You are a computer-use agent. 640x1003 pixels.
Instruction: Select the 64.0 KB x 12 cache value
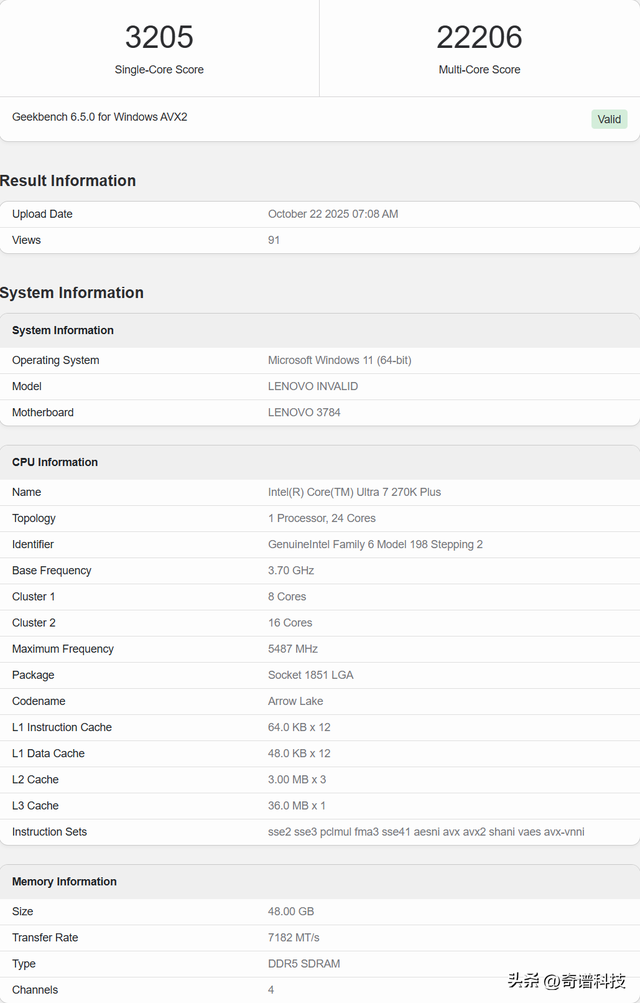coord(299,728)
